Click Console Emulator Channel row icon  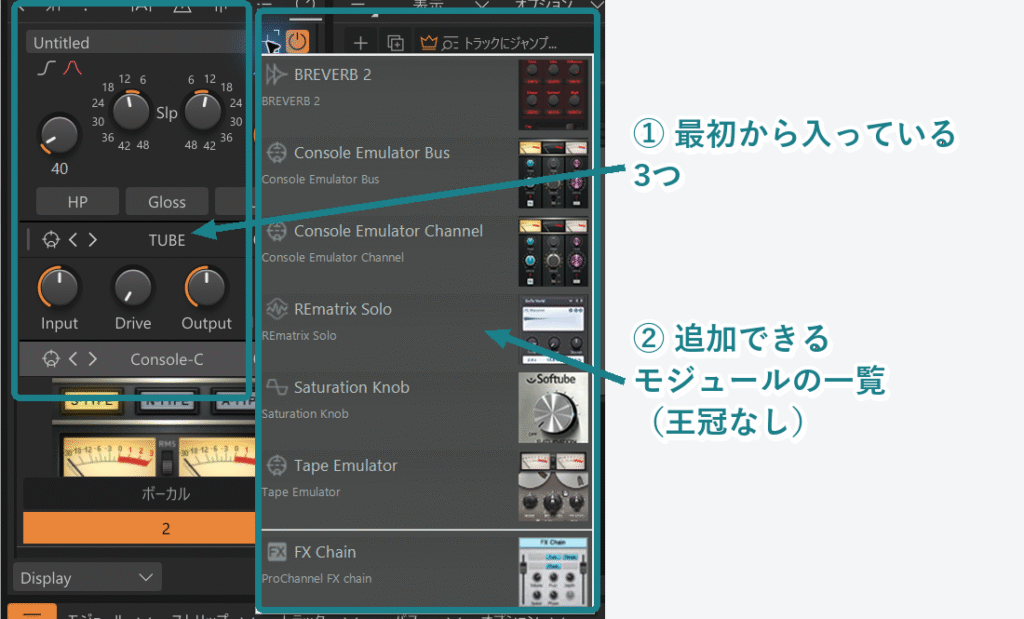[277, 231]
